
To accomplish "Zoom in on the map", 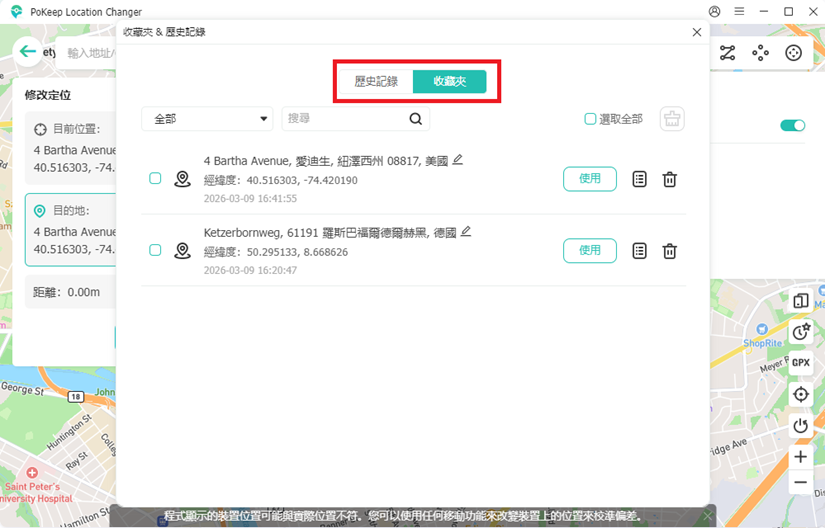I will 800,457.
